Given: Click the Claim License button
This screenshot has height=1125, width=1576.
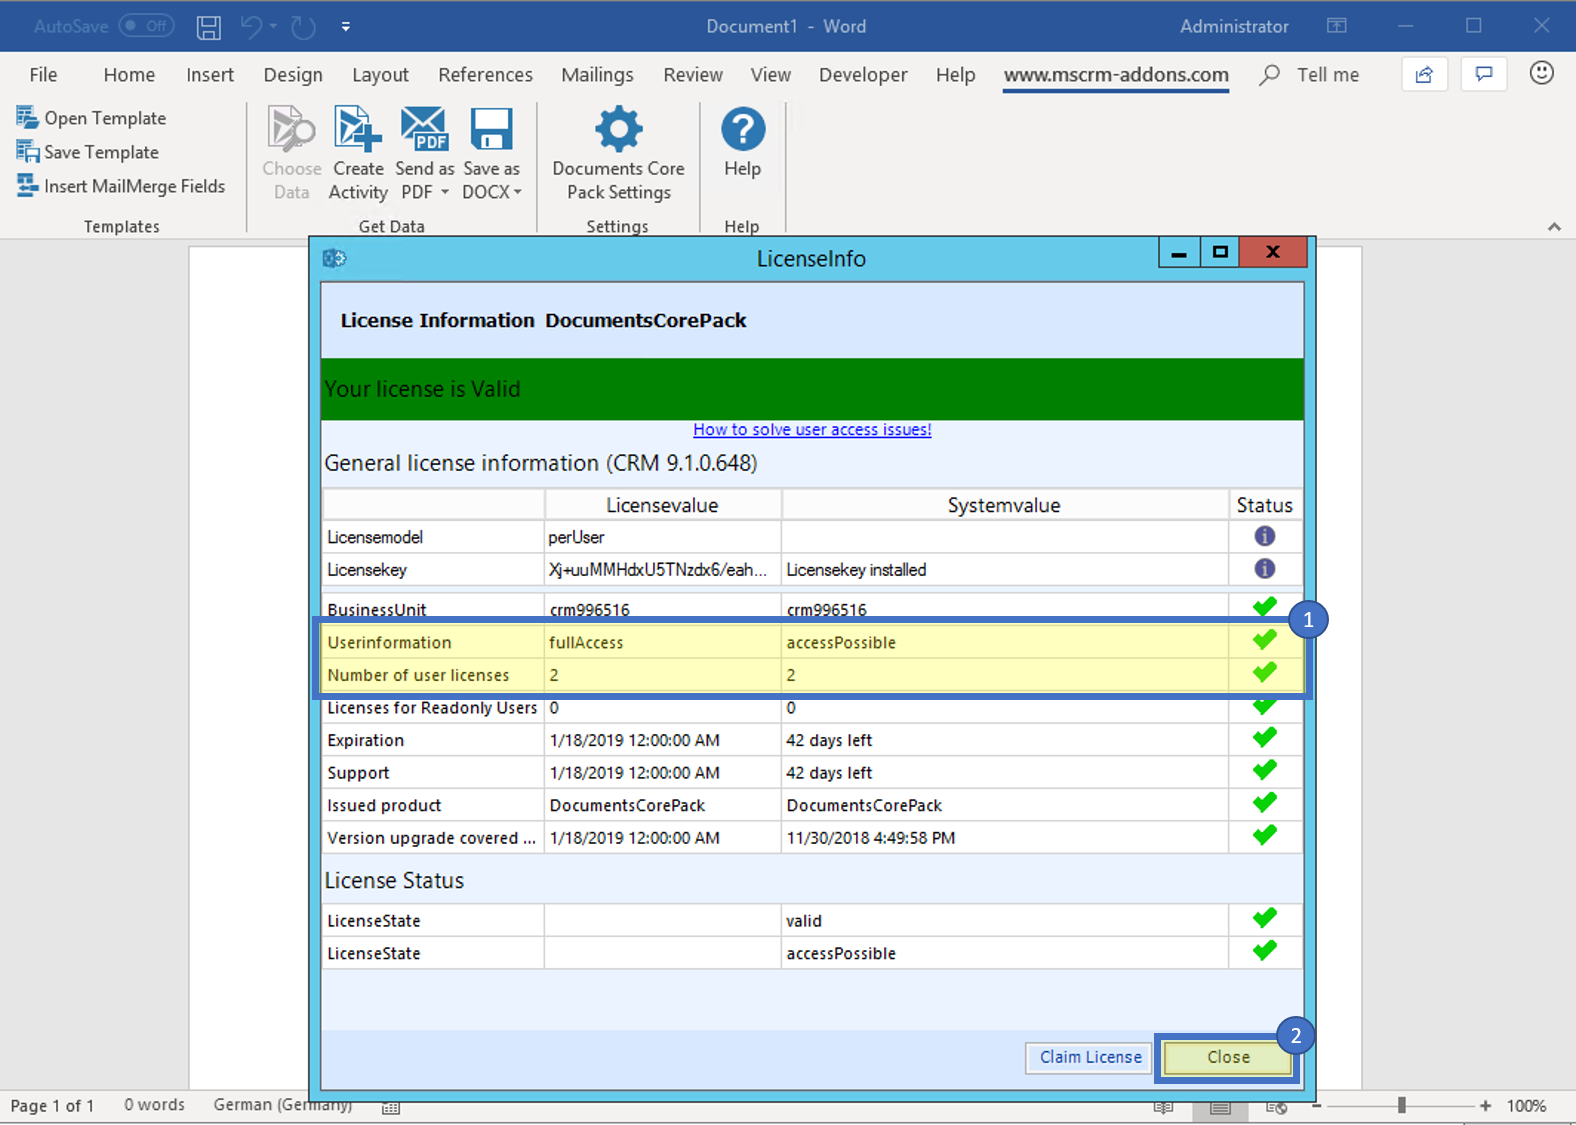Looking at the screenshot, I should tap(1090, 1058).
